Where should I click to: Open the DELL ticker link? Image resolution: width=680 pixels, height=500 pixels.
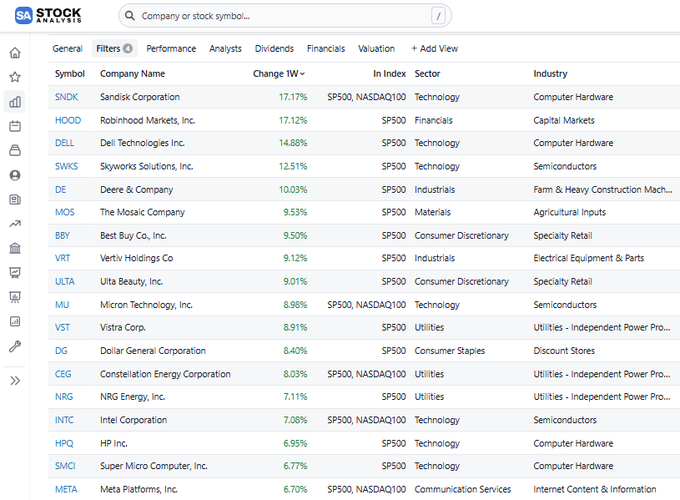click(x=64, y=143)
